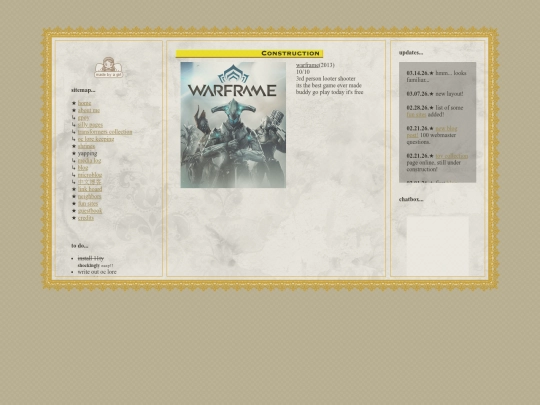Open the oc lore keeping page
This screenshot has width=540, height=405.
[x=96, y=139]
